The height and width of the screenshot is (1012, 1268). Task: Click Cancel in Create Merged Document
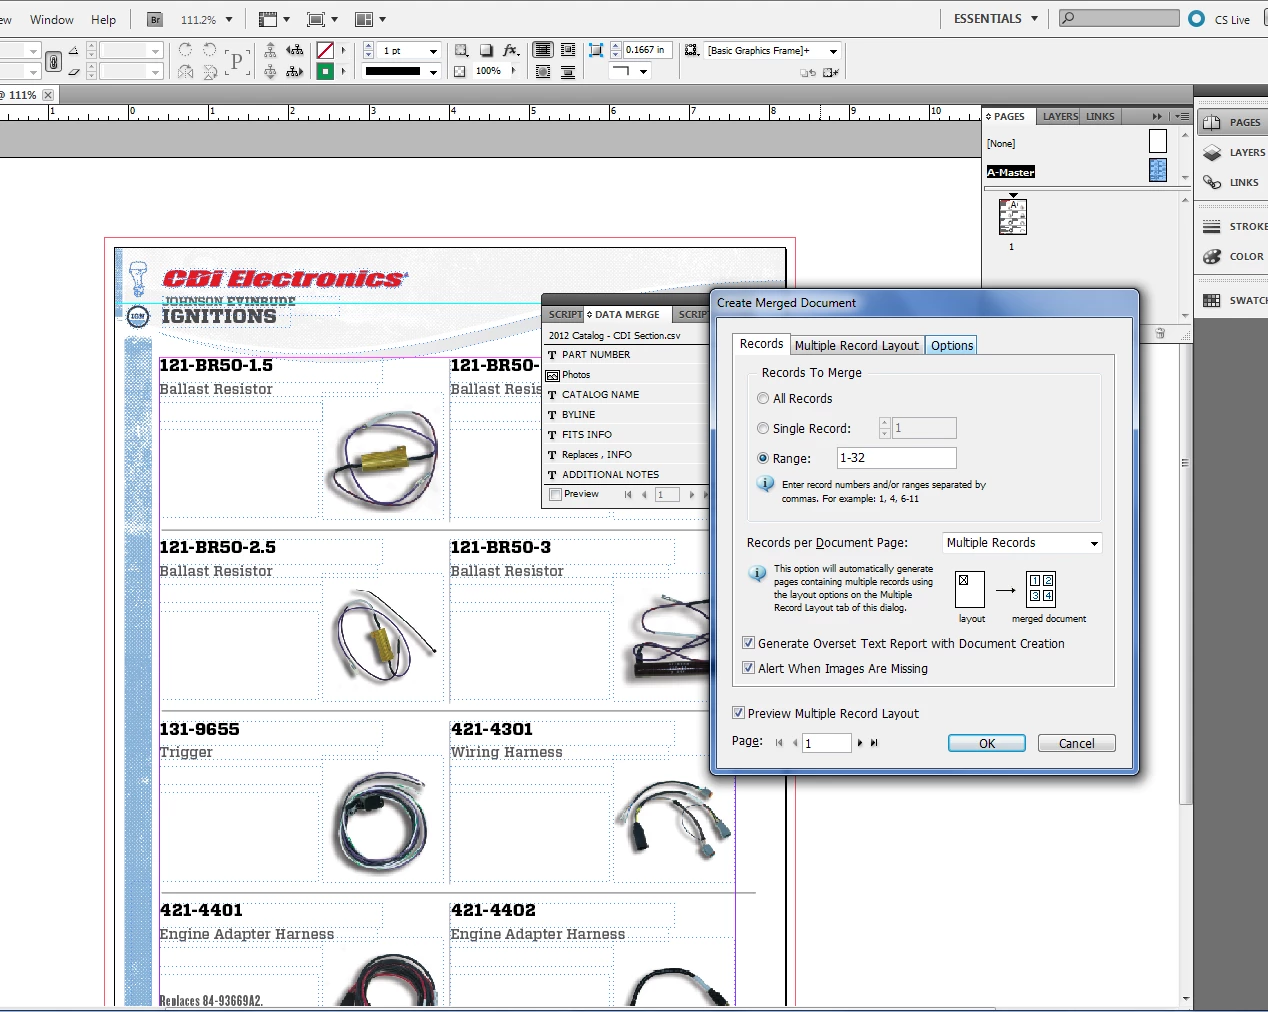[x=1076, y=743]
